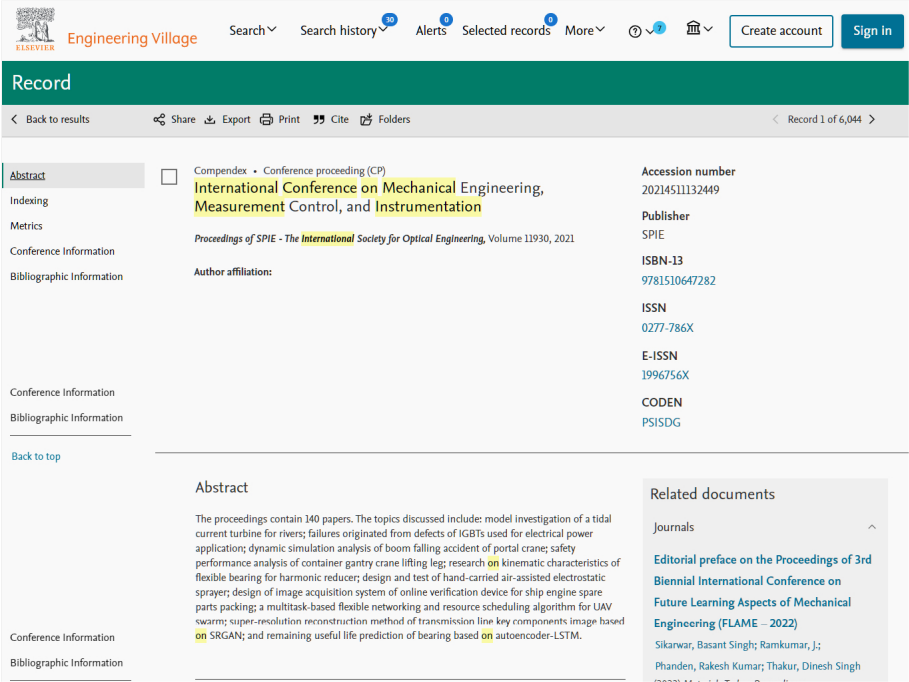
Task: Click author Sikarwar, Basant Singh
Action: [705, 645]
